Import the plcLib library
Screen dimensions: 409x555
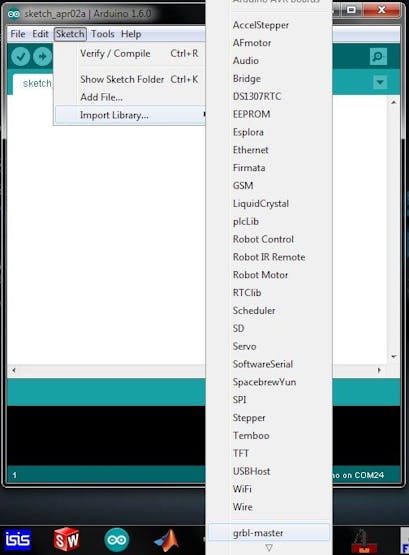pos(246,221)
